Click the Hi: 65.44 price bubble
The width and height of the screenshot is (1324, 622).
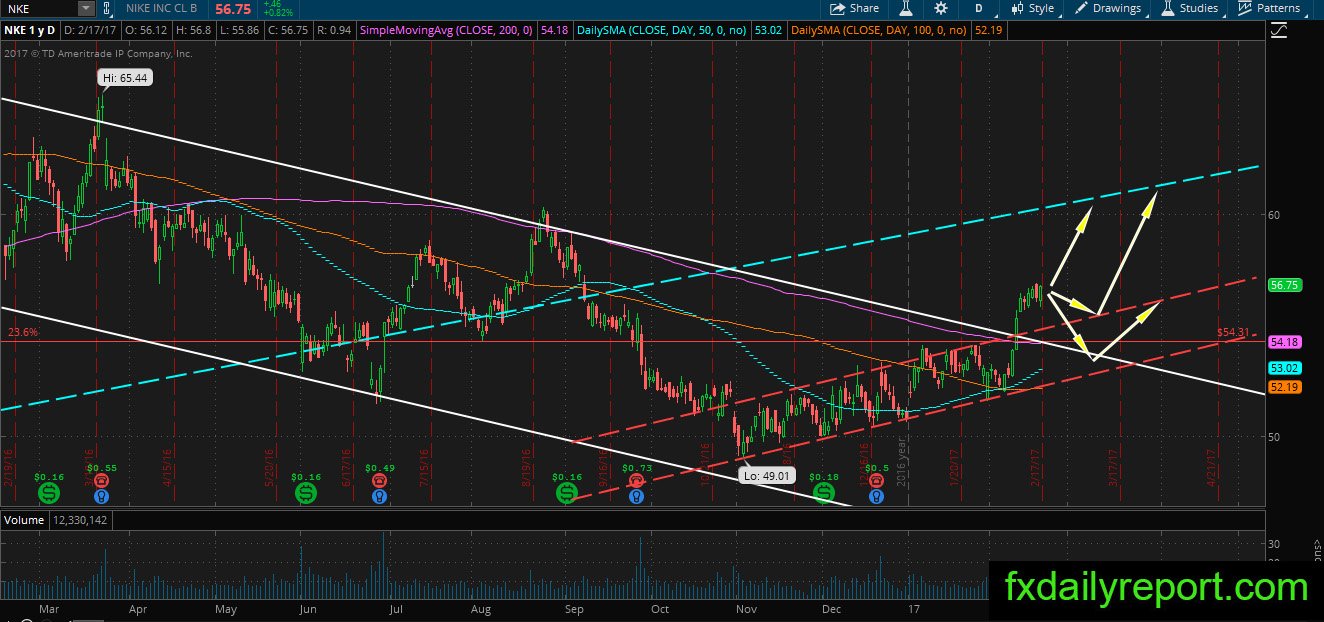pos(125,77)
